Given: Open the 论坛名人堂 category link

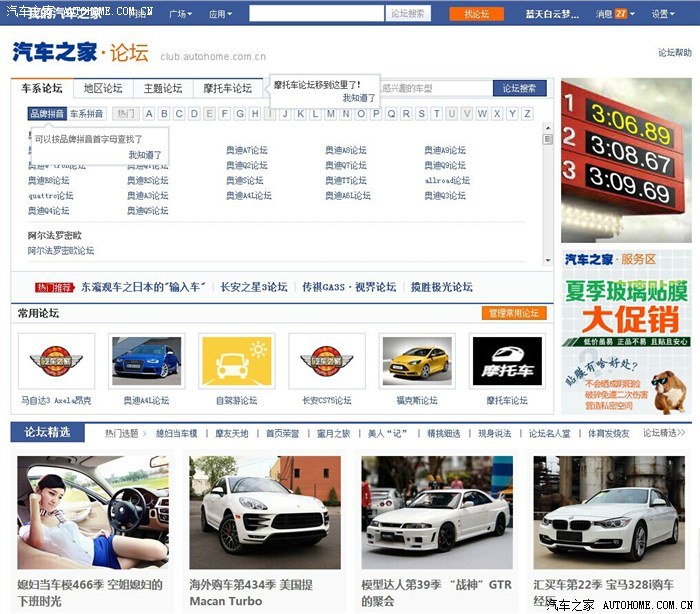Looking at the screenshot, I should pyautogui.click(x=550, y=433).
